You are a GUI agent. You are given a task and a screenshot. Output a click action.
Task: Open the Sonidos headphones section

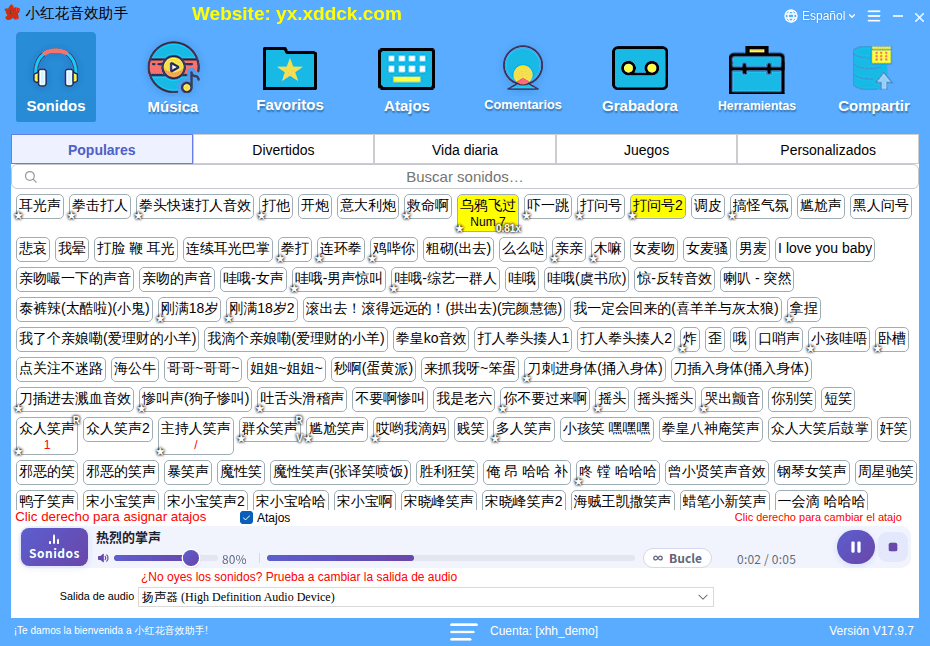(x=56, y=77)
